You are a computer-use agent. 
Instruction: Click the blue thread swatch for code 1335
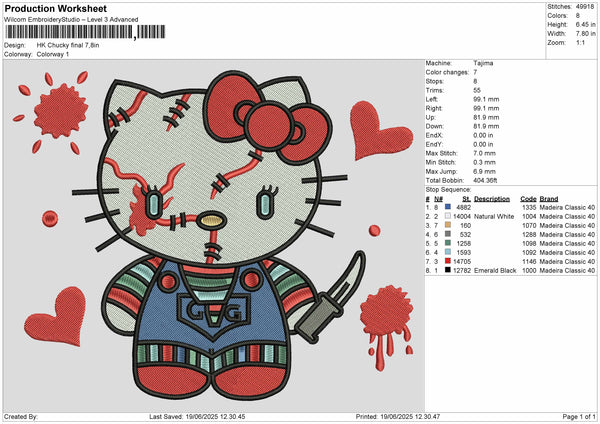[x=448, y=207]
